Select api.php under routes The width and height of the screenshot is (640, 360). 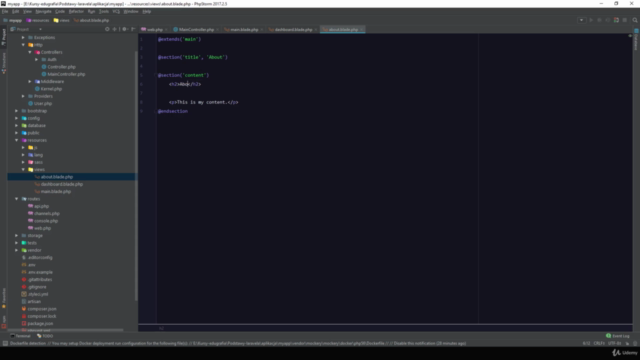38,206
